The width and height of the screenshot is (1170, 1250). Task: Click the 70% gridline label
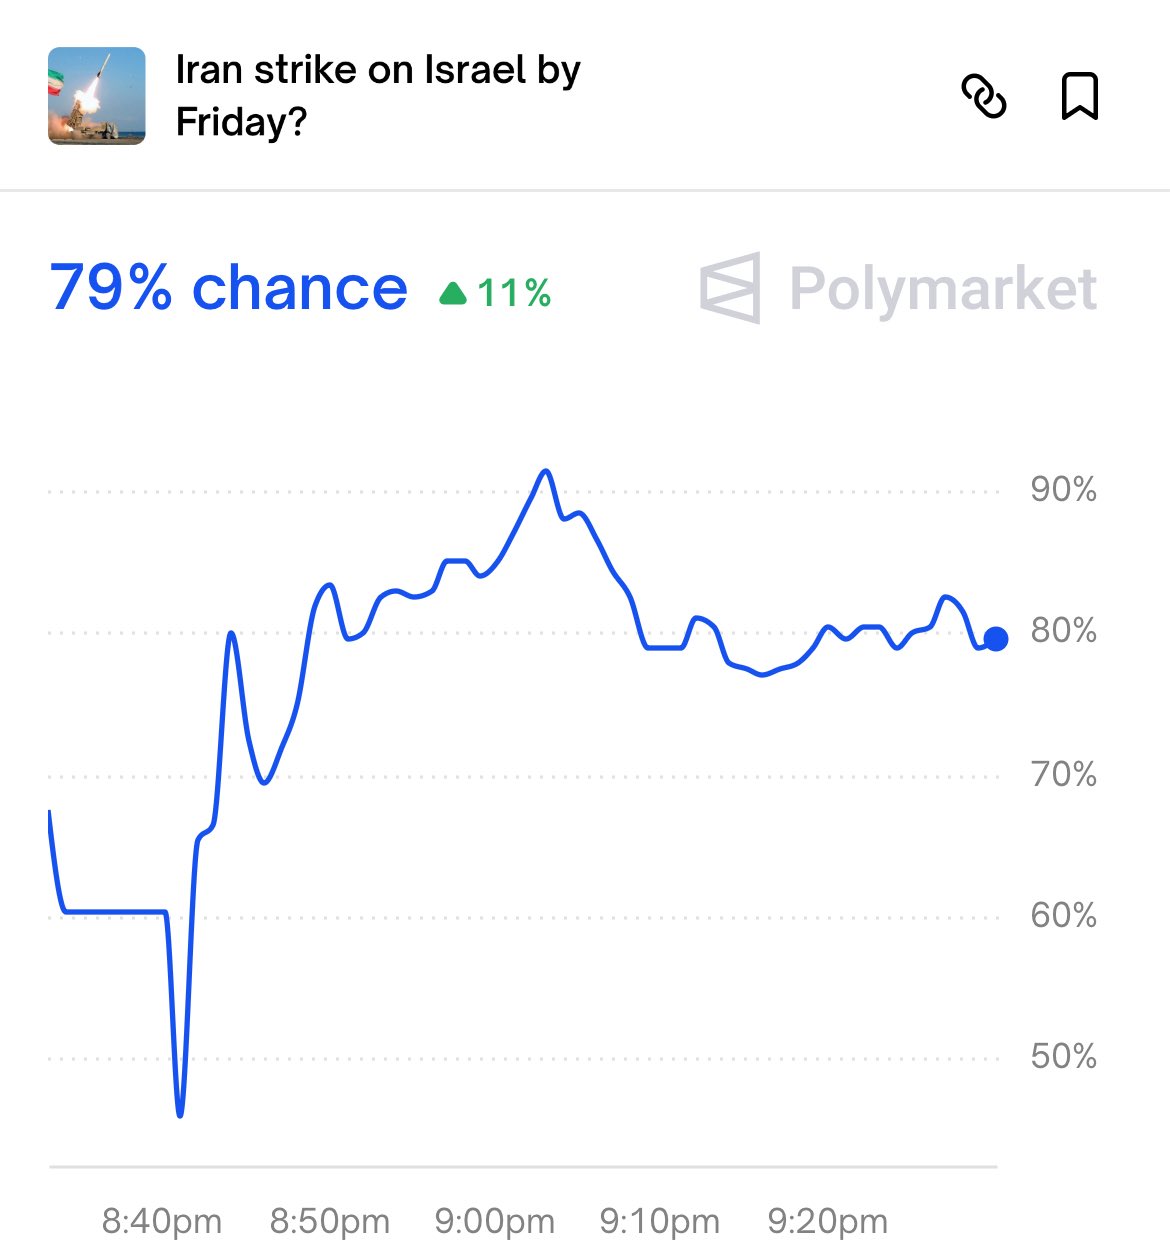1064,774
